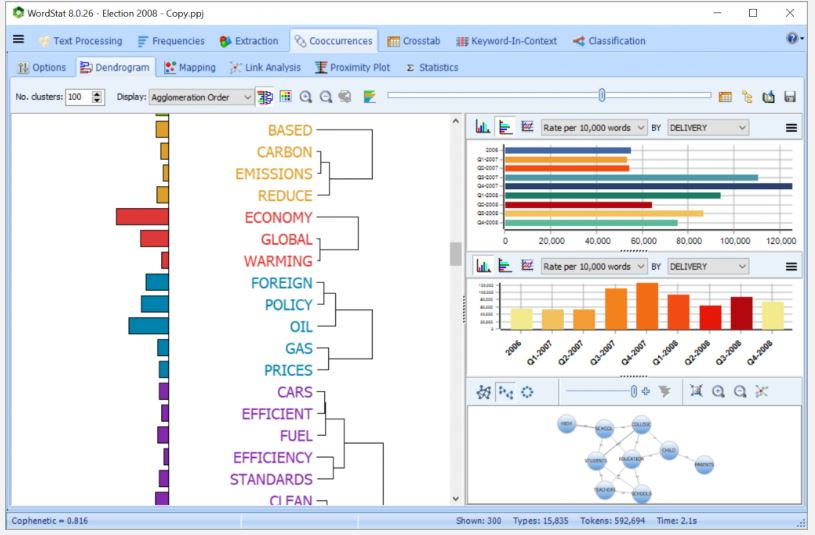Click the colored bars side chart icon
The image size is (815, 535).
369,97
